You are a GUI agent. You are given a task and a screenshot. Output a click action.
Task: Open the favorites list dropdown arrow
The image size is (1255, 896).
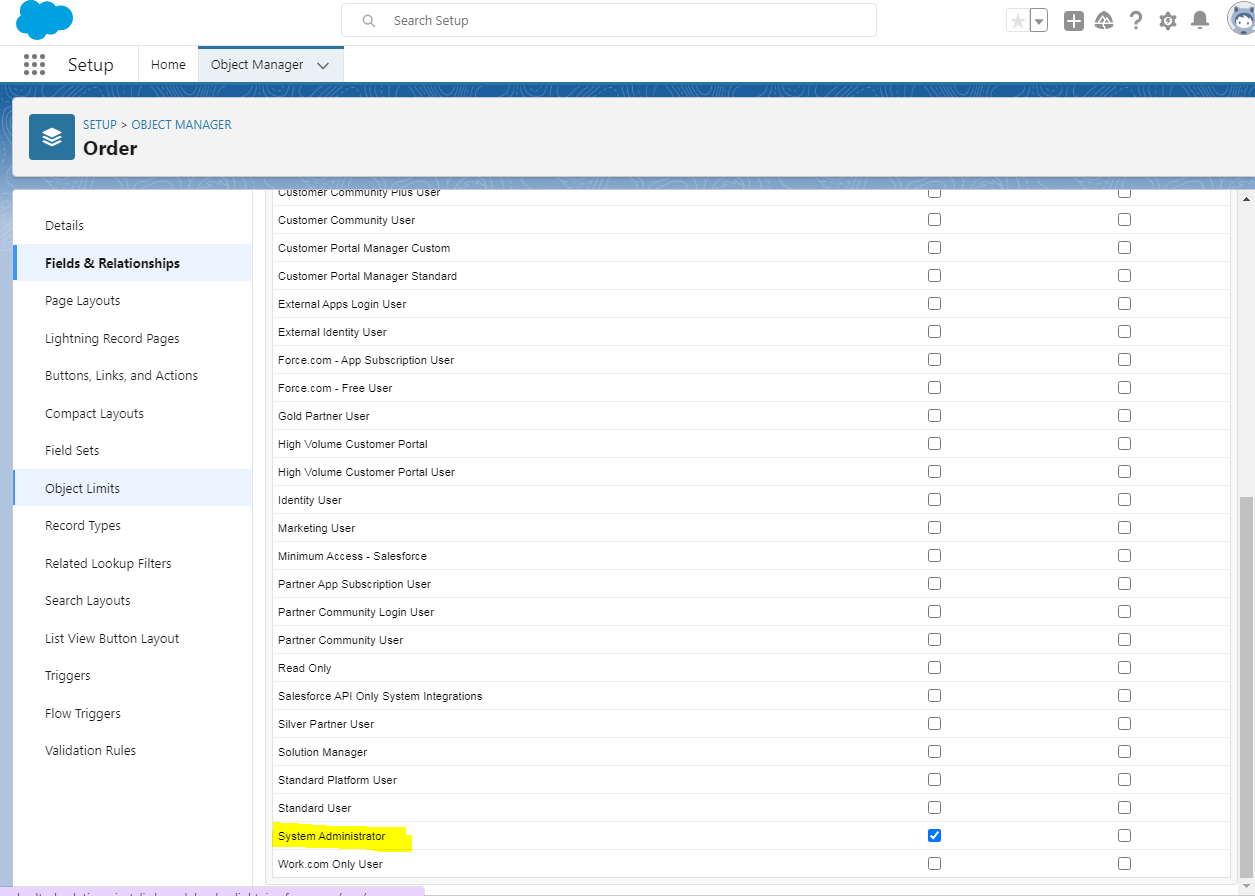(x=1038, y=21)
